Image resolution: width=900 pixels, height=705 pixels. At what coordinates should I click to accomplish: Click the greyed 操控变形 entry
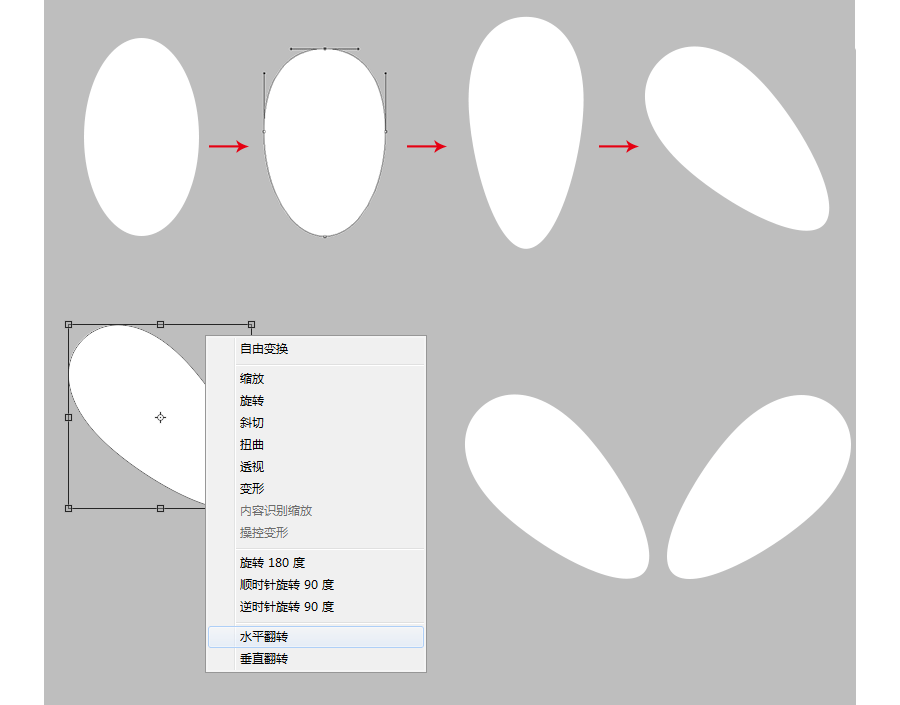tap(316, 532)
